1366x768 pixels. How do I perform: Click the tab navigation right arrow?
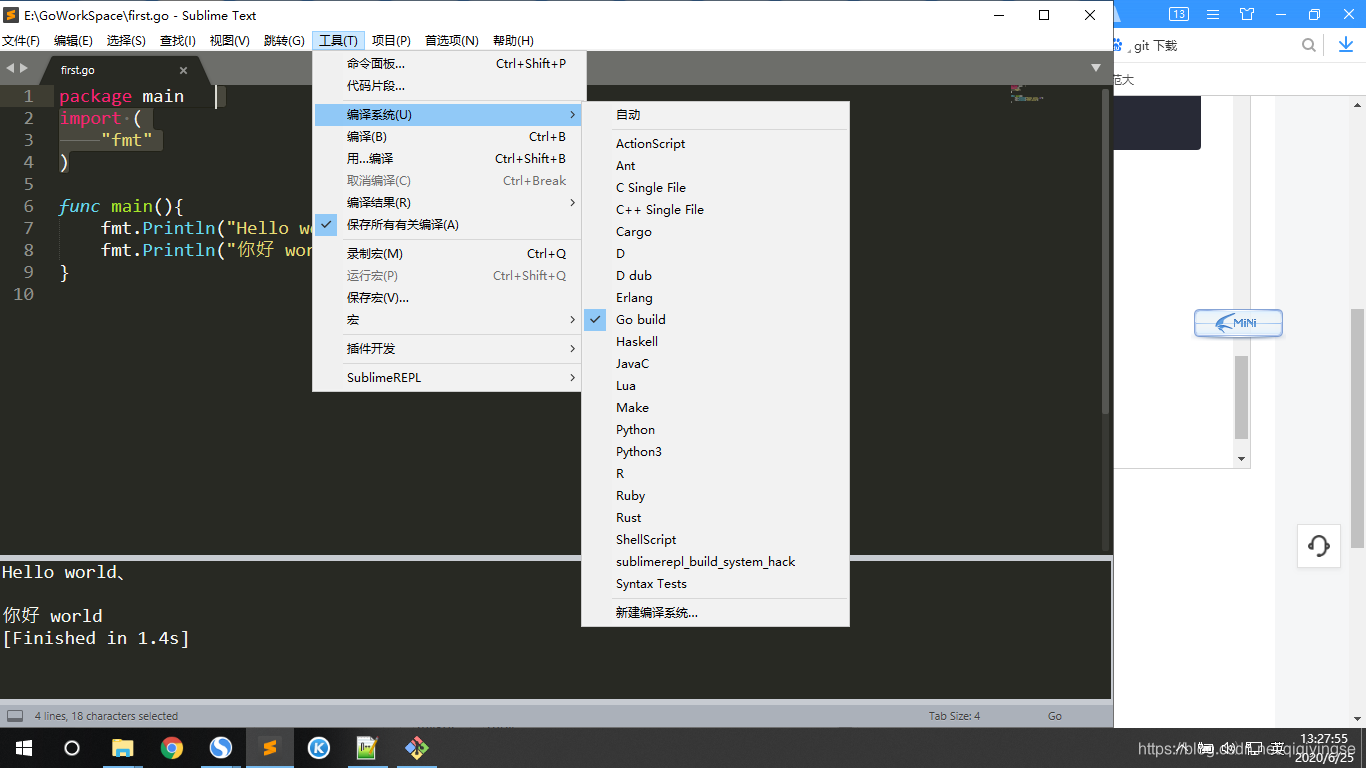(x=24, y=68)
